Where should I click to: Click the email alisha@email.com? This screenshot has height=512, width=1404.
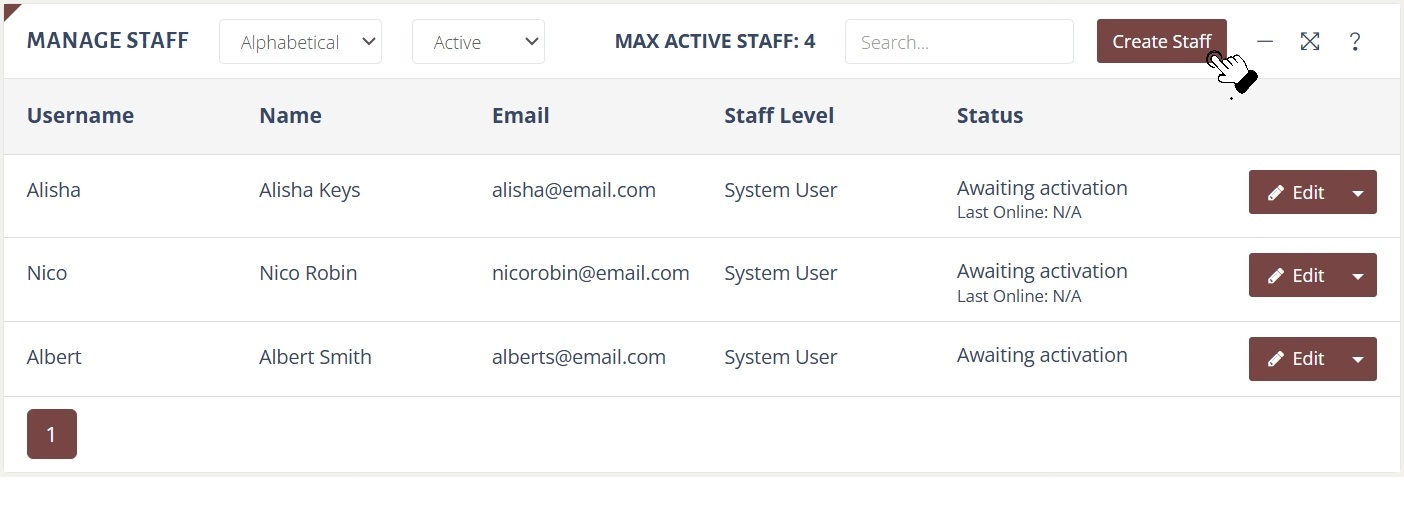point(573,190)
